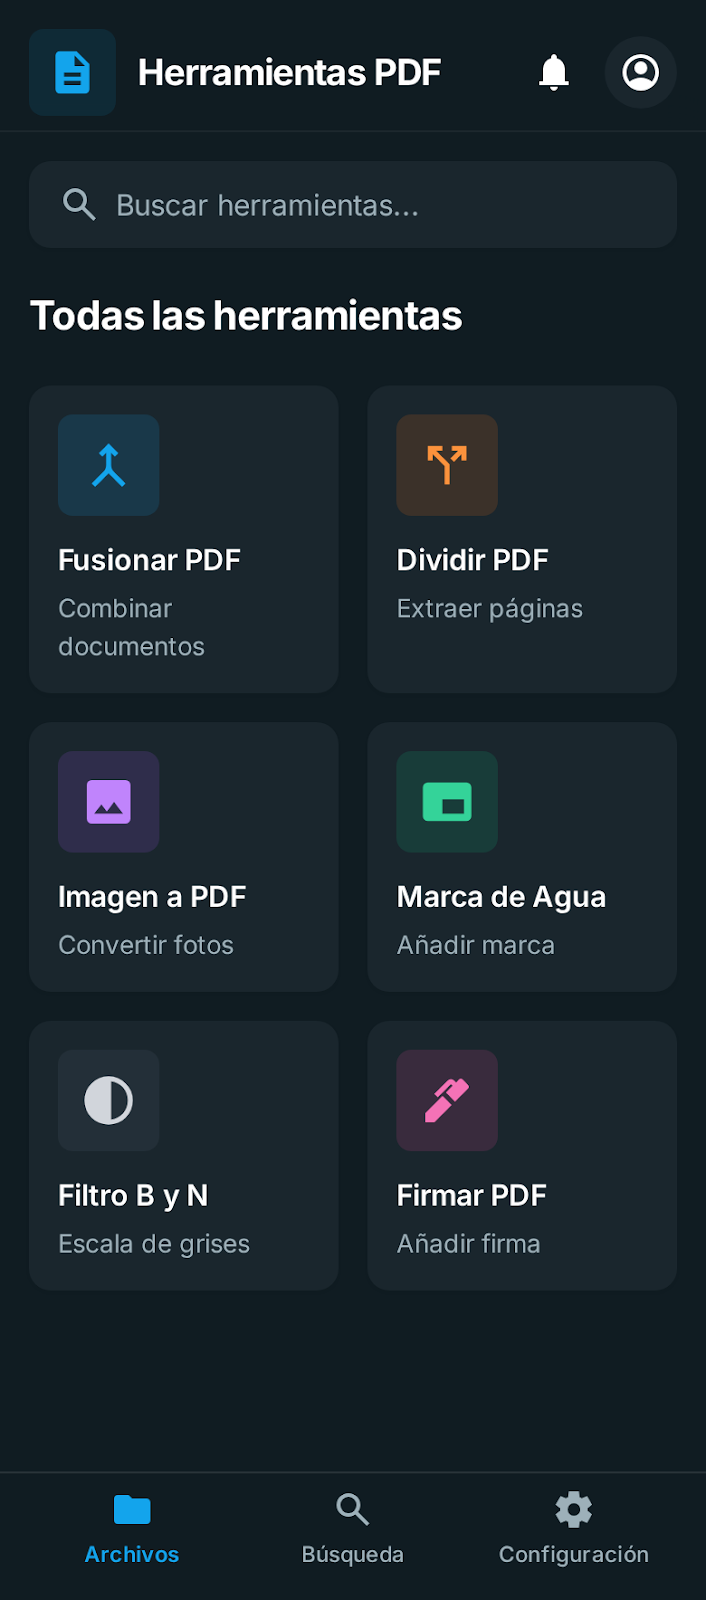Click the Firmar PDF pen icon
Screen dimensions: 706x1600
tap(447, 1100)
